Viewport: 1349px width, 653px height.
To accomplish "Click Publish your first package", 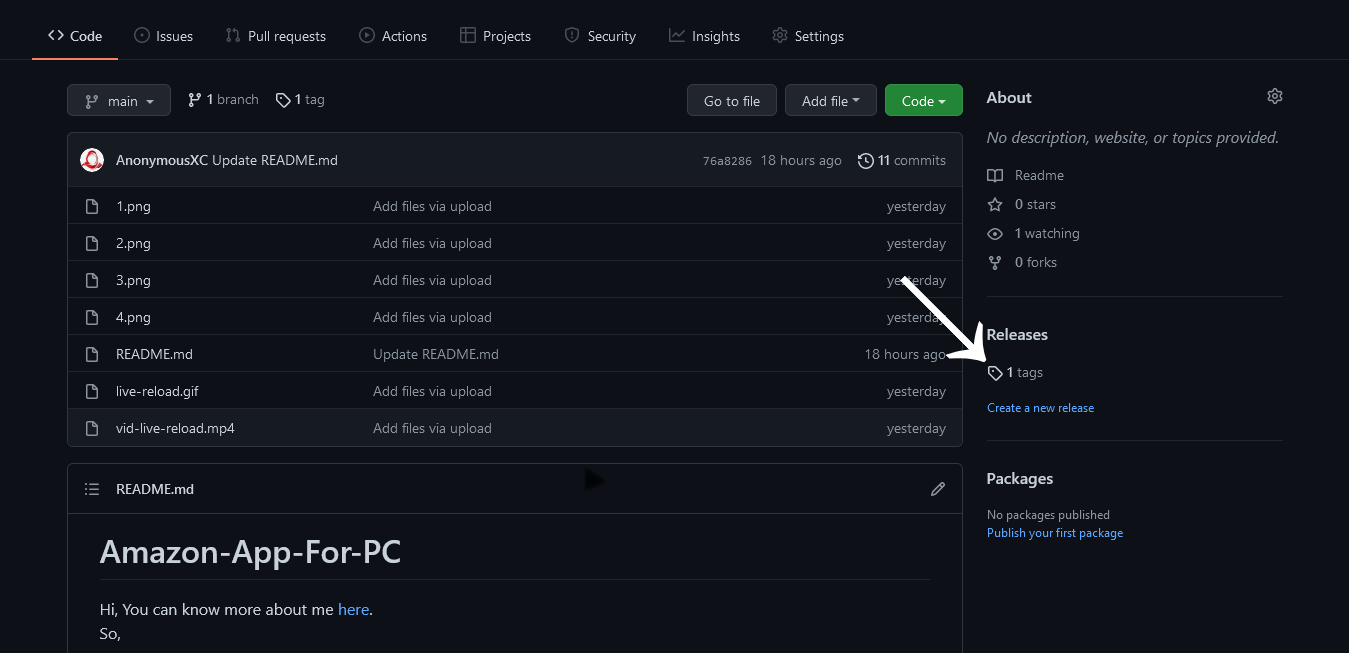I will click(x=1055, y=533).
